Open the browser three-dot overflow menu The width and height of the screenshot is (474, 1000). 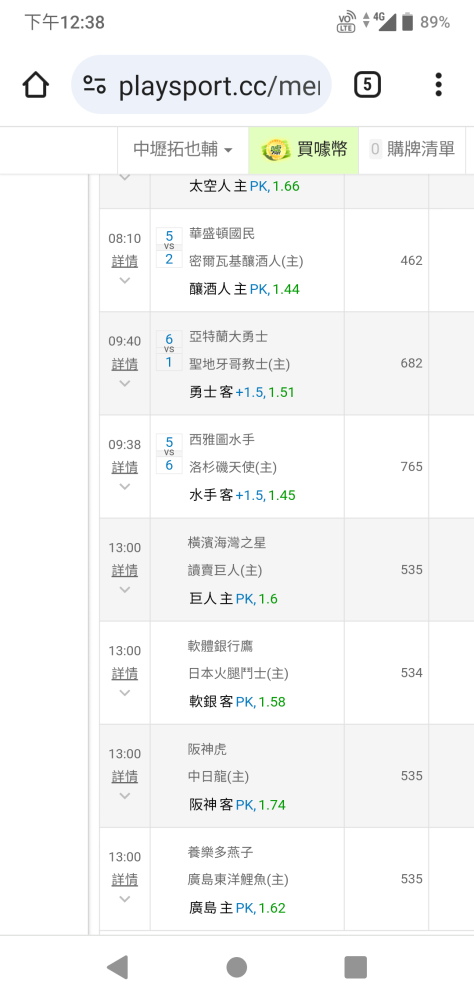[x=438, y=85]
